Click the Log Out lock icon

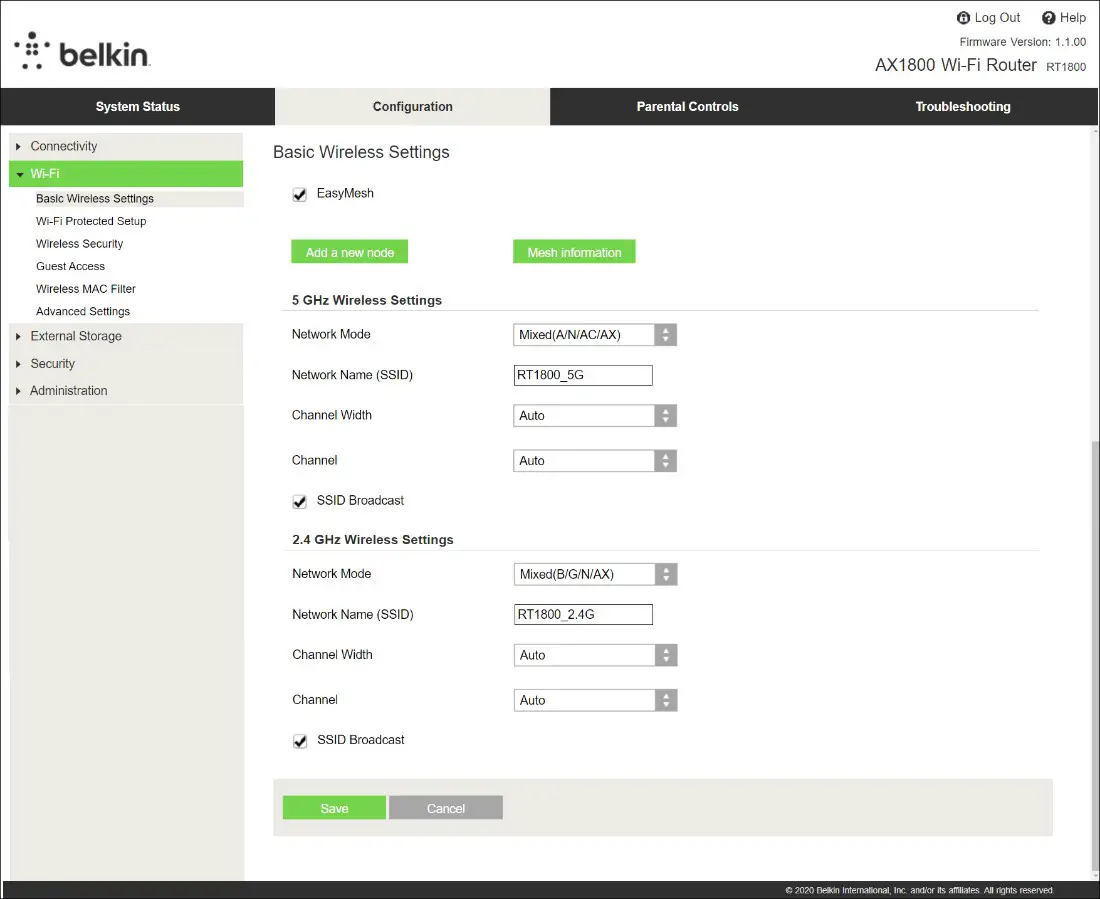[963, 18]
